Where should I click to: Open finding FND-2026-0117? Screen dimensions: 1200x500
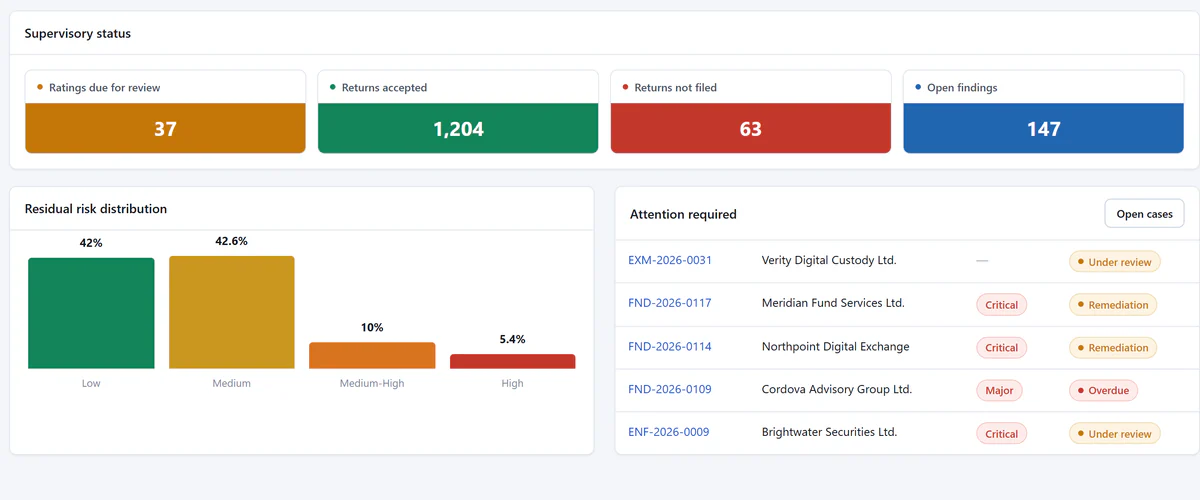tap(670, 303)
